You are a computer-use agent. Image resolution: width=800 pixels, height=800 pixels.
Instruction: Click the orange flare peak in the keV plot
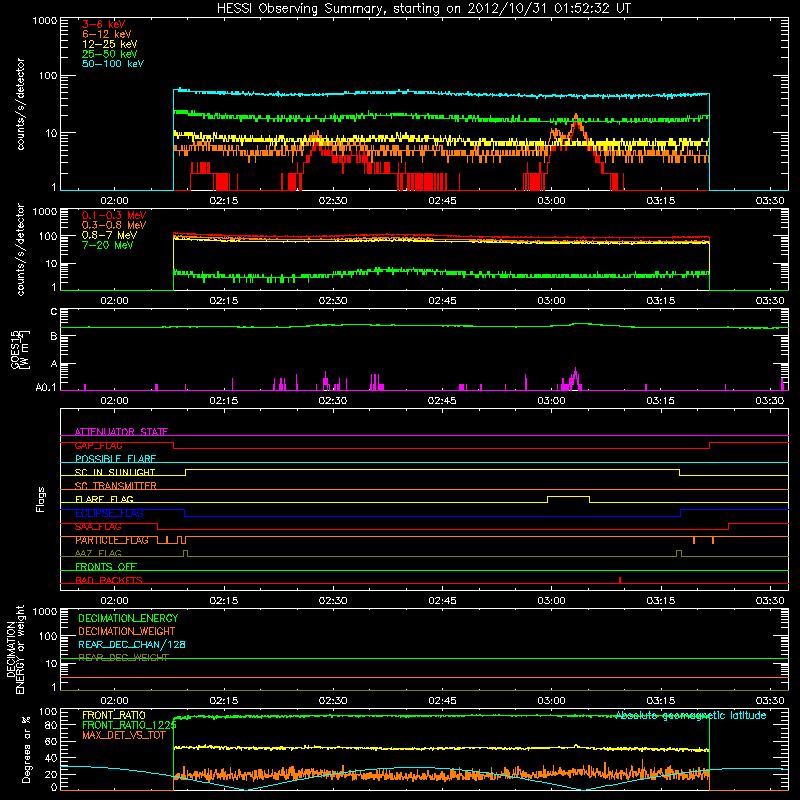576,117
